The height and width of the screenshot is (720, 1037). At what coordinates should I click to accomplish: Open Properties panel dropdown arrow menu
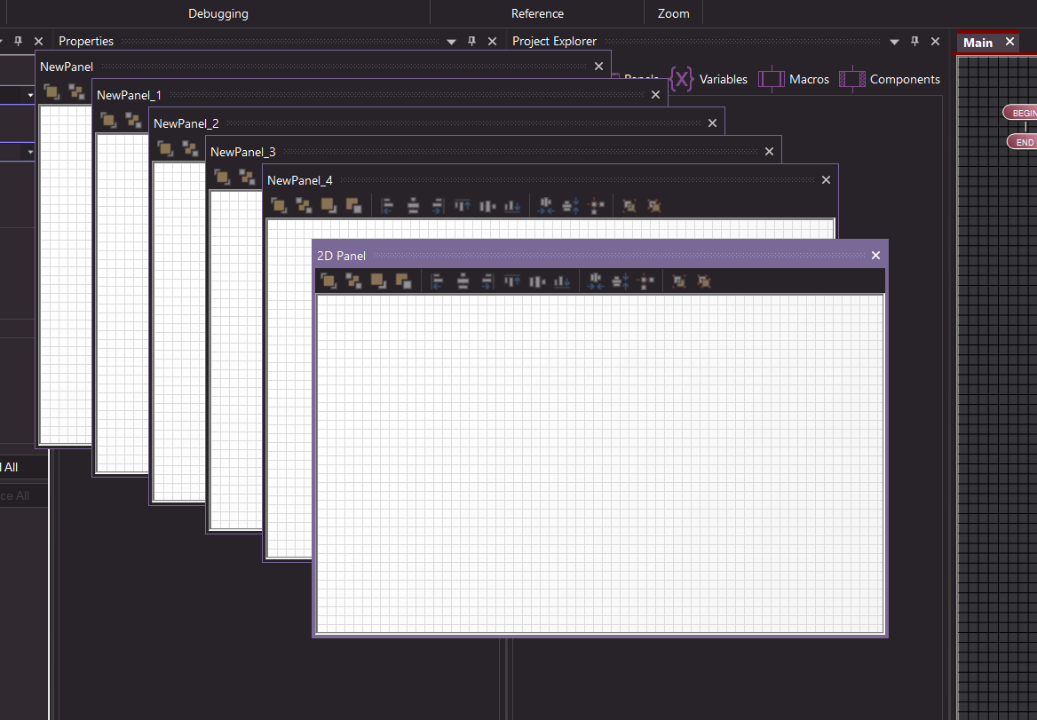click(451, 42)
